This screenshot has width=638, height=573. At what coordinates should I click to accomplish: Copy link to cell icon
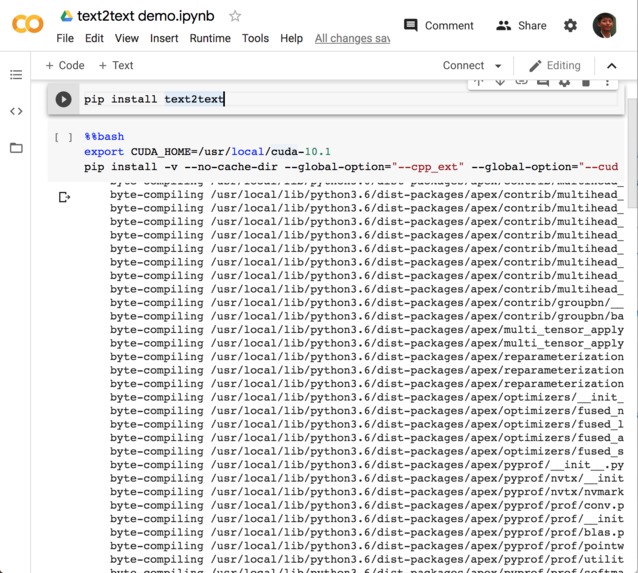(521, 82)
